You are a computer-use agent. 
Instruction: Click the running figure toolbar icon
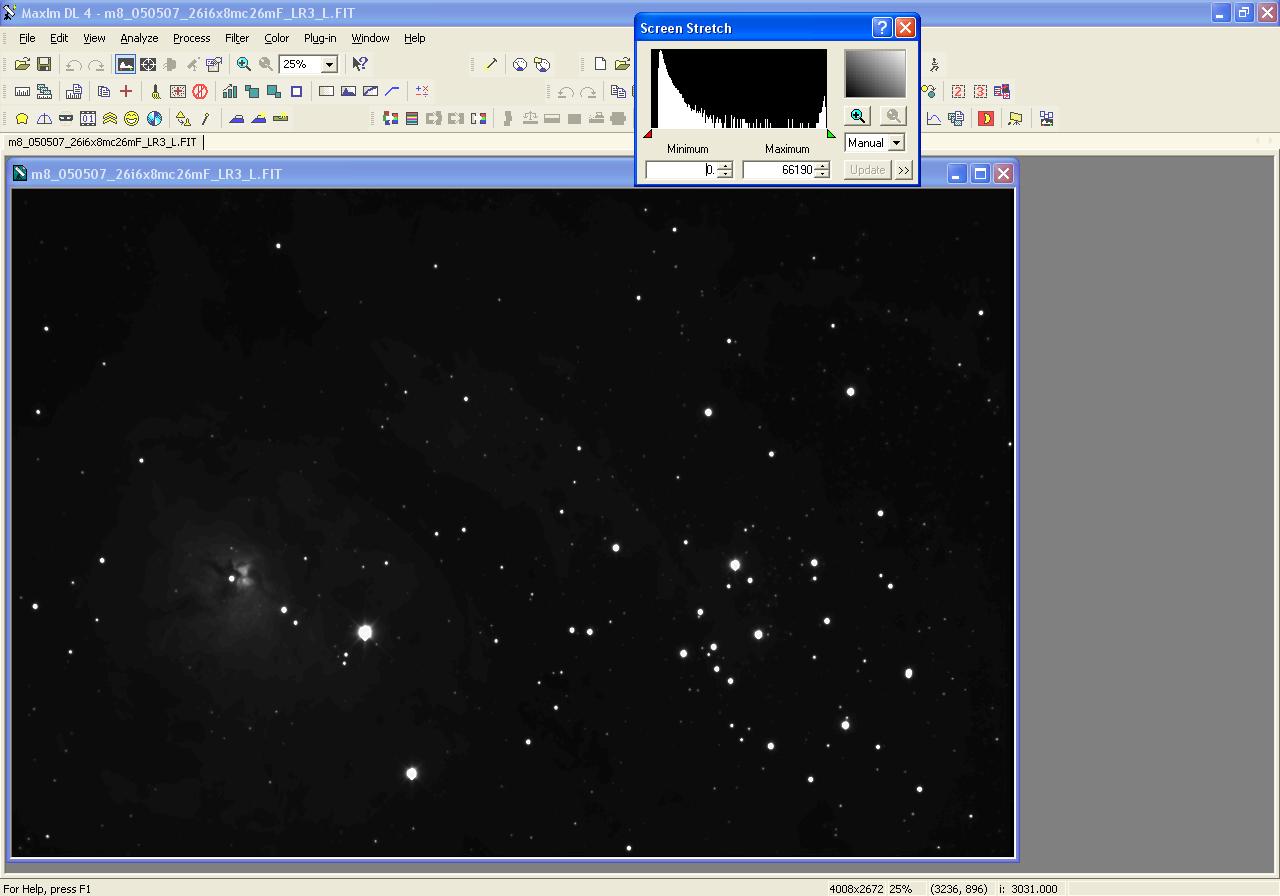click(x=934, y=64)
